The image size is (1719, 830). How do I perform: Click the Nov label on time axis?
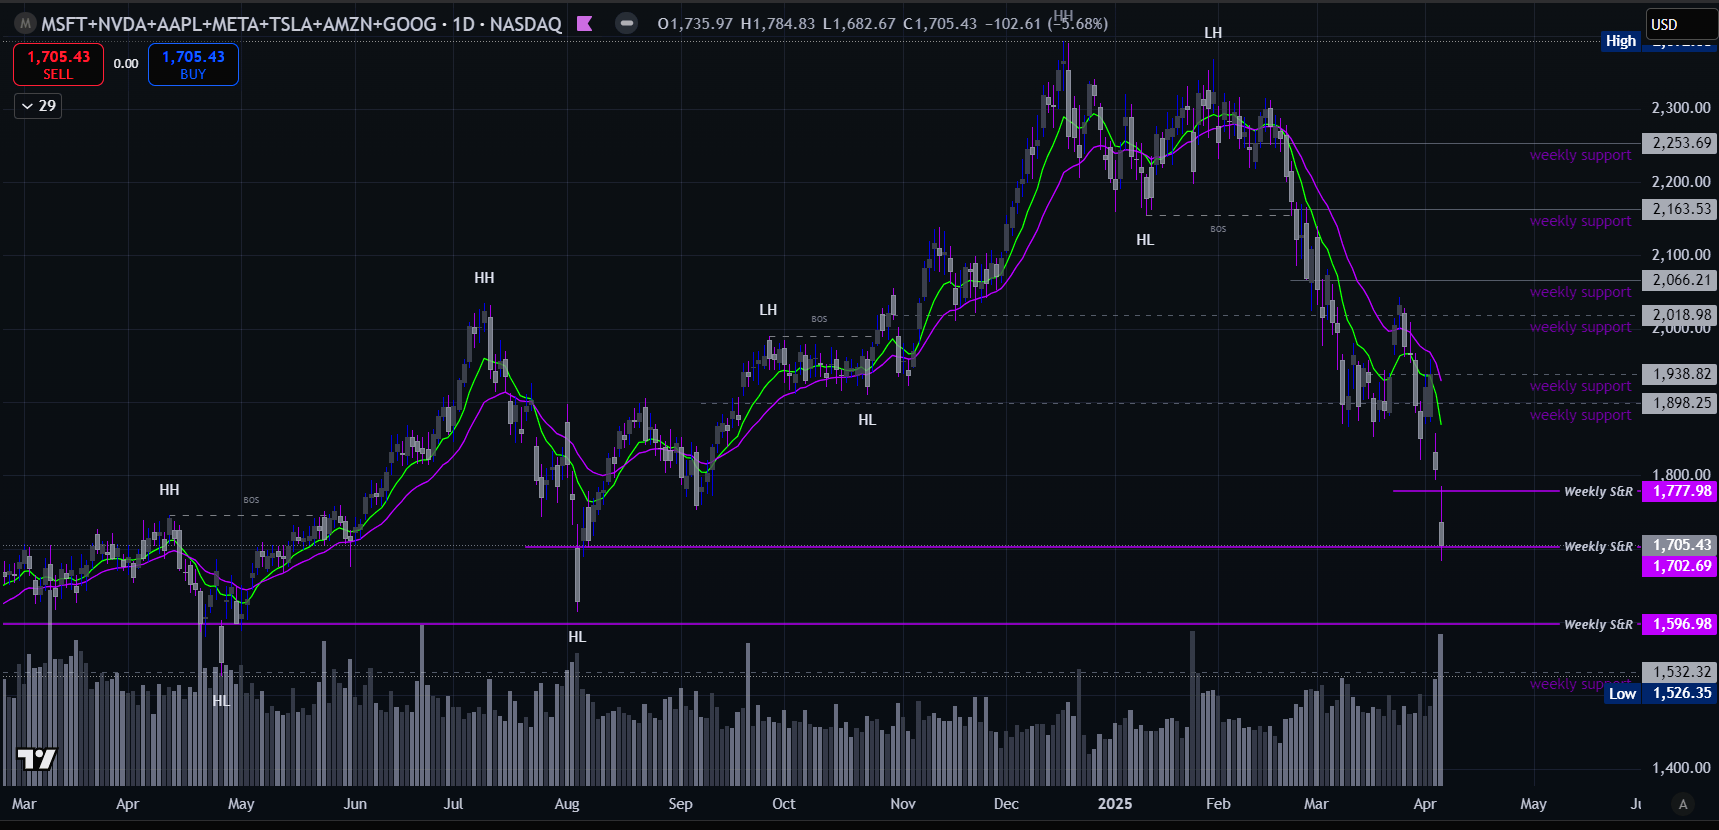(x=903, y=804)
